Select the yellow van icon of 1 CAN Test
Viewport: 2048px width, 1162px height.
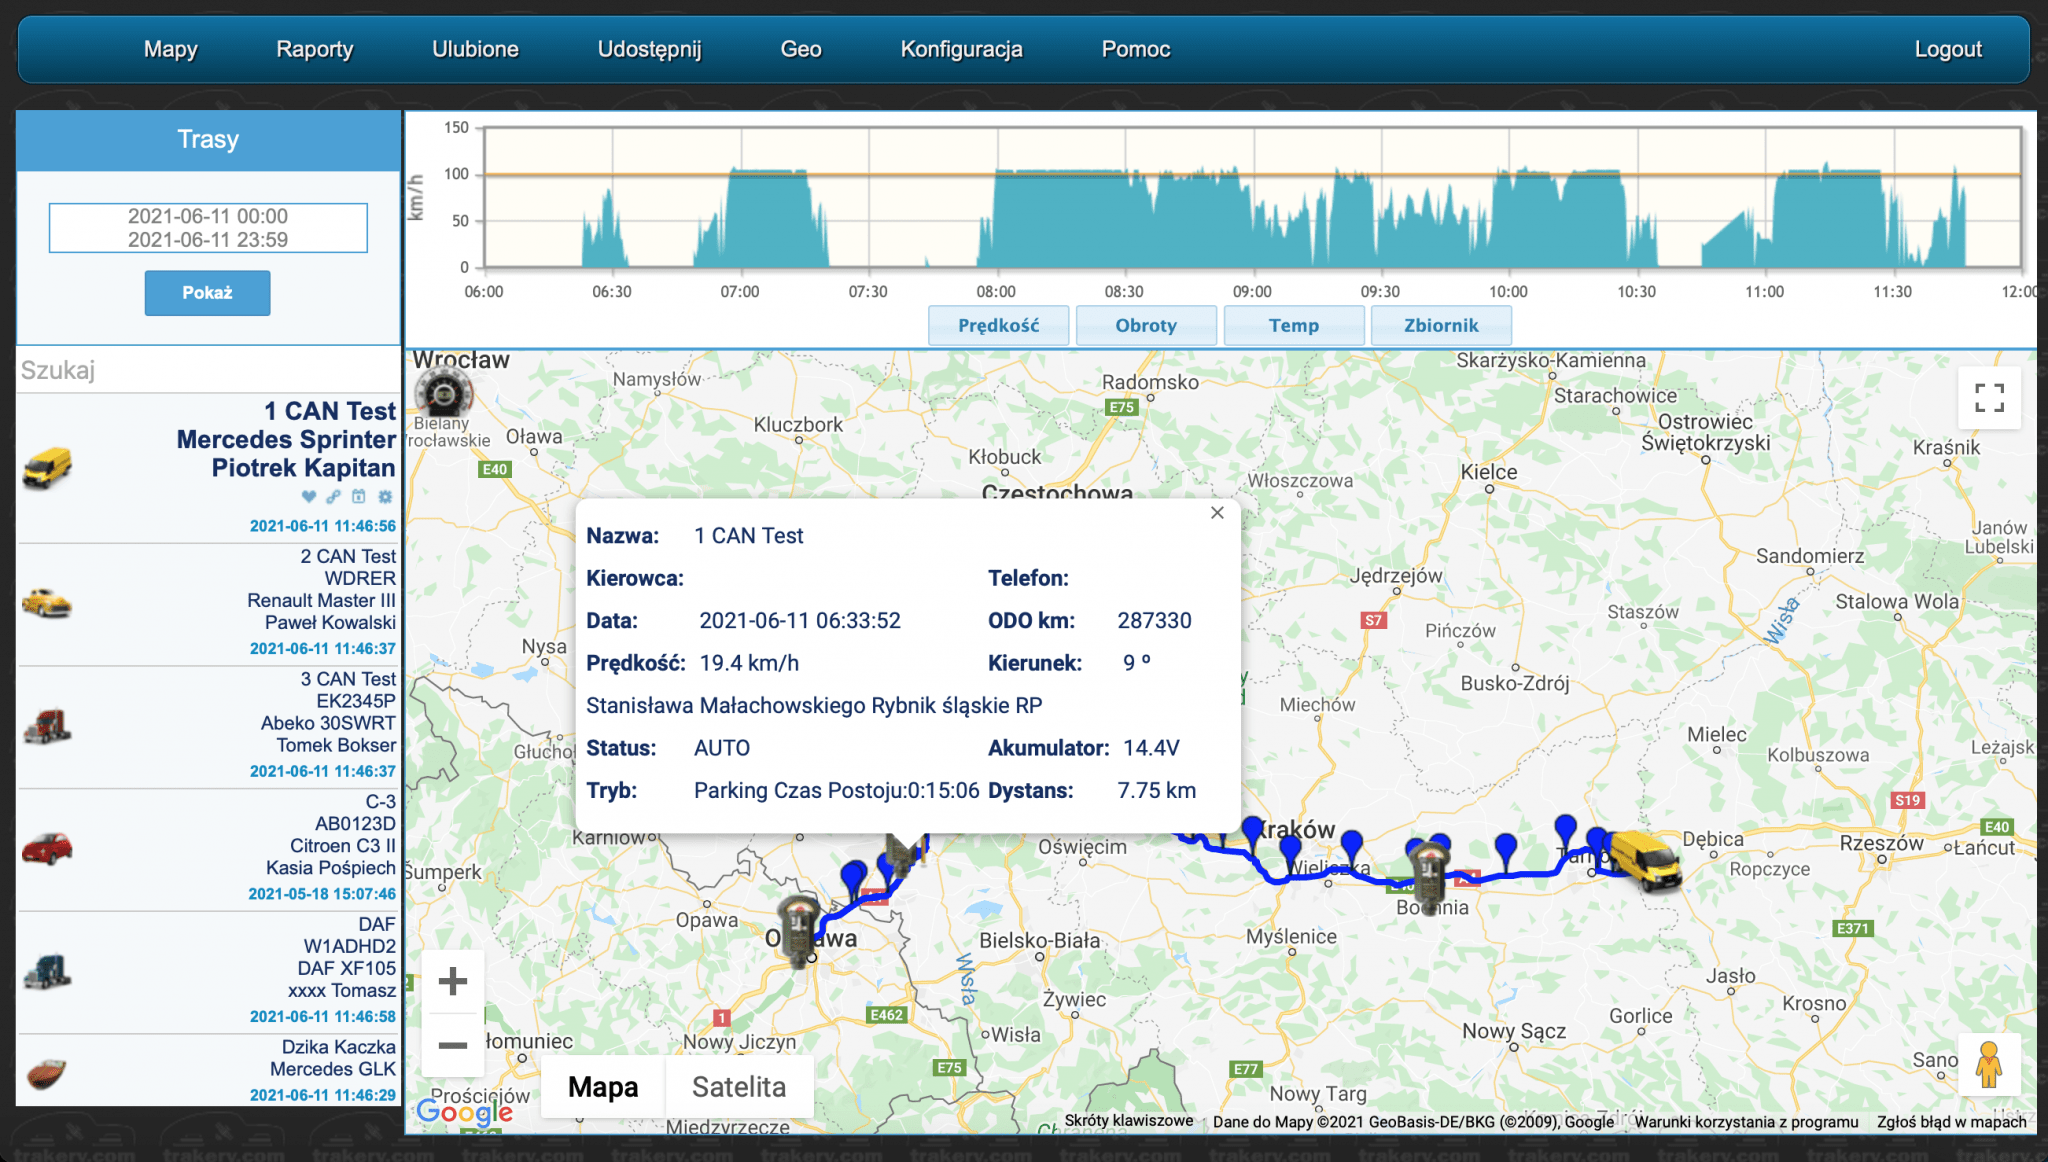point(47,467)
